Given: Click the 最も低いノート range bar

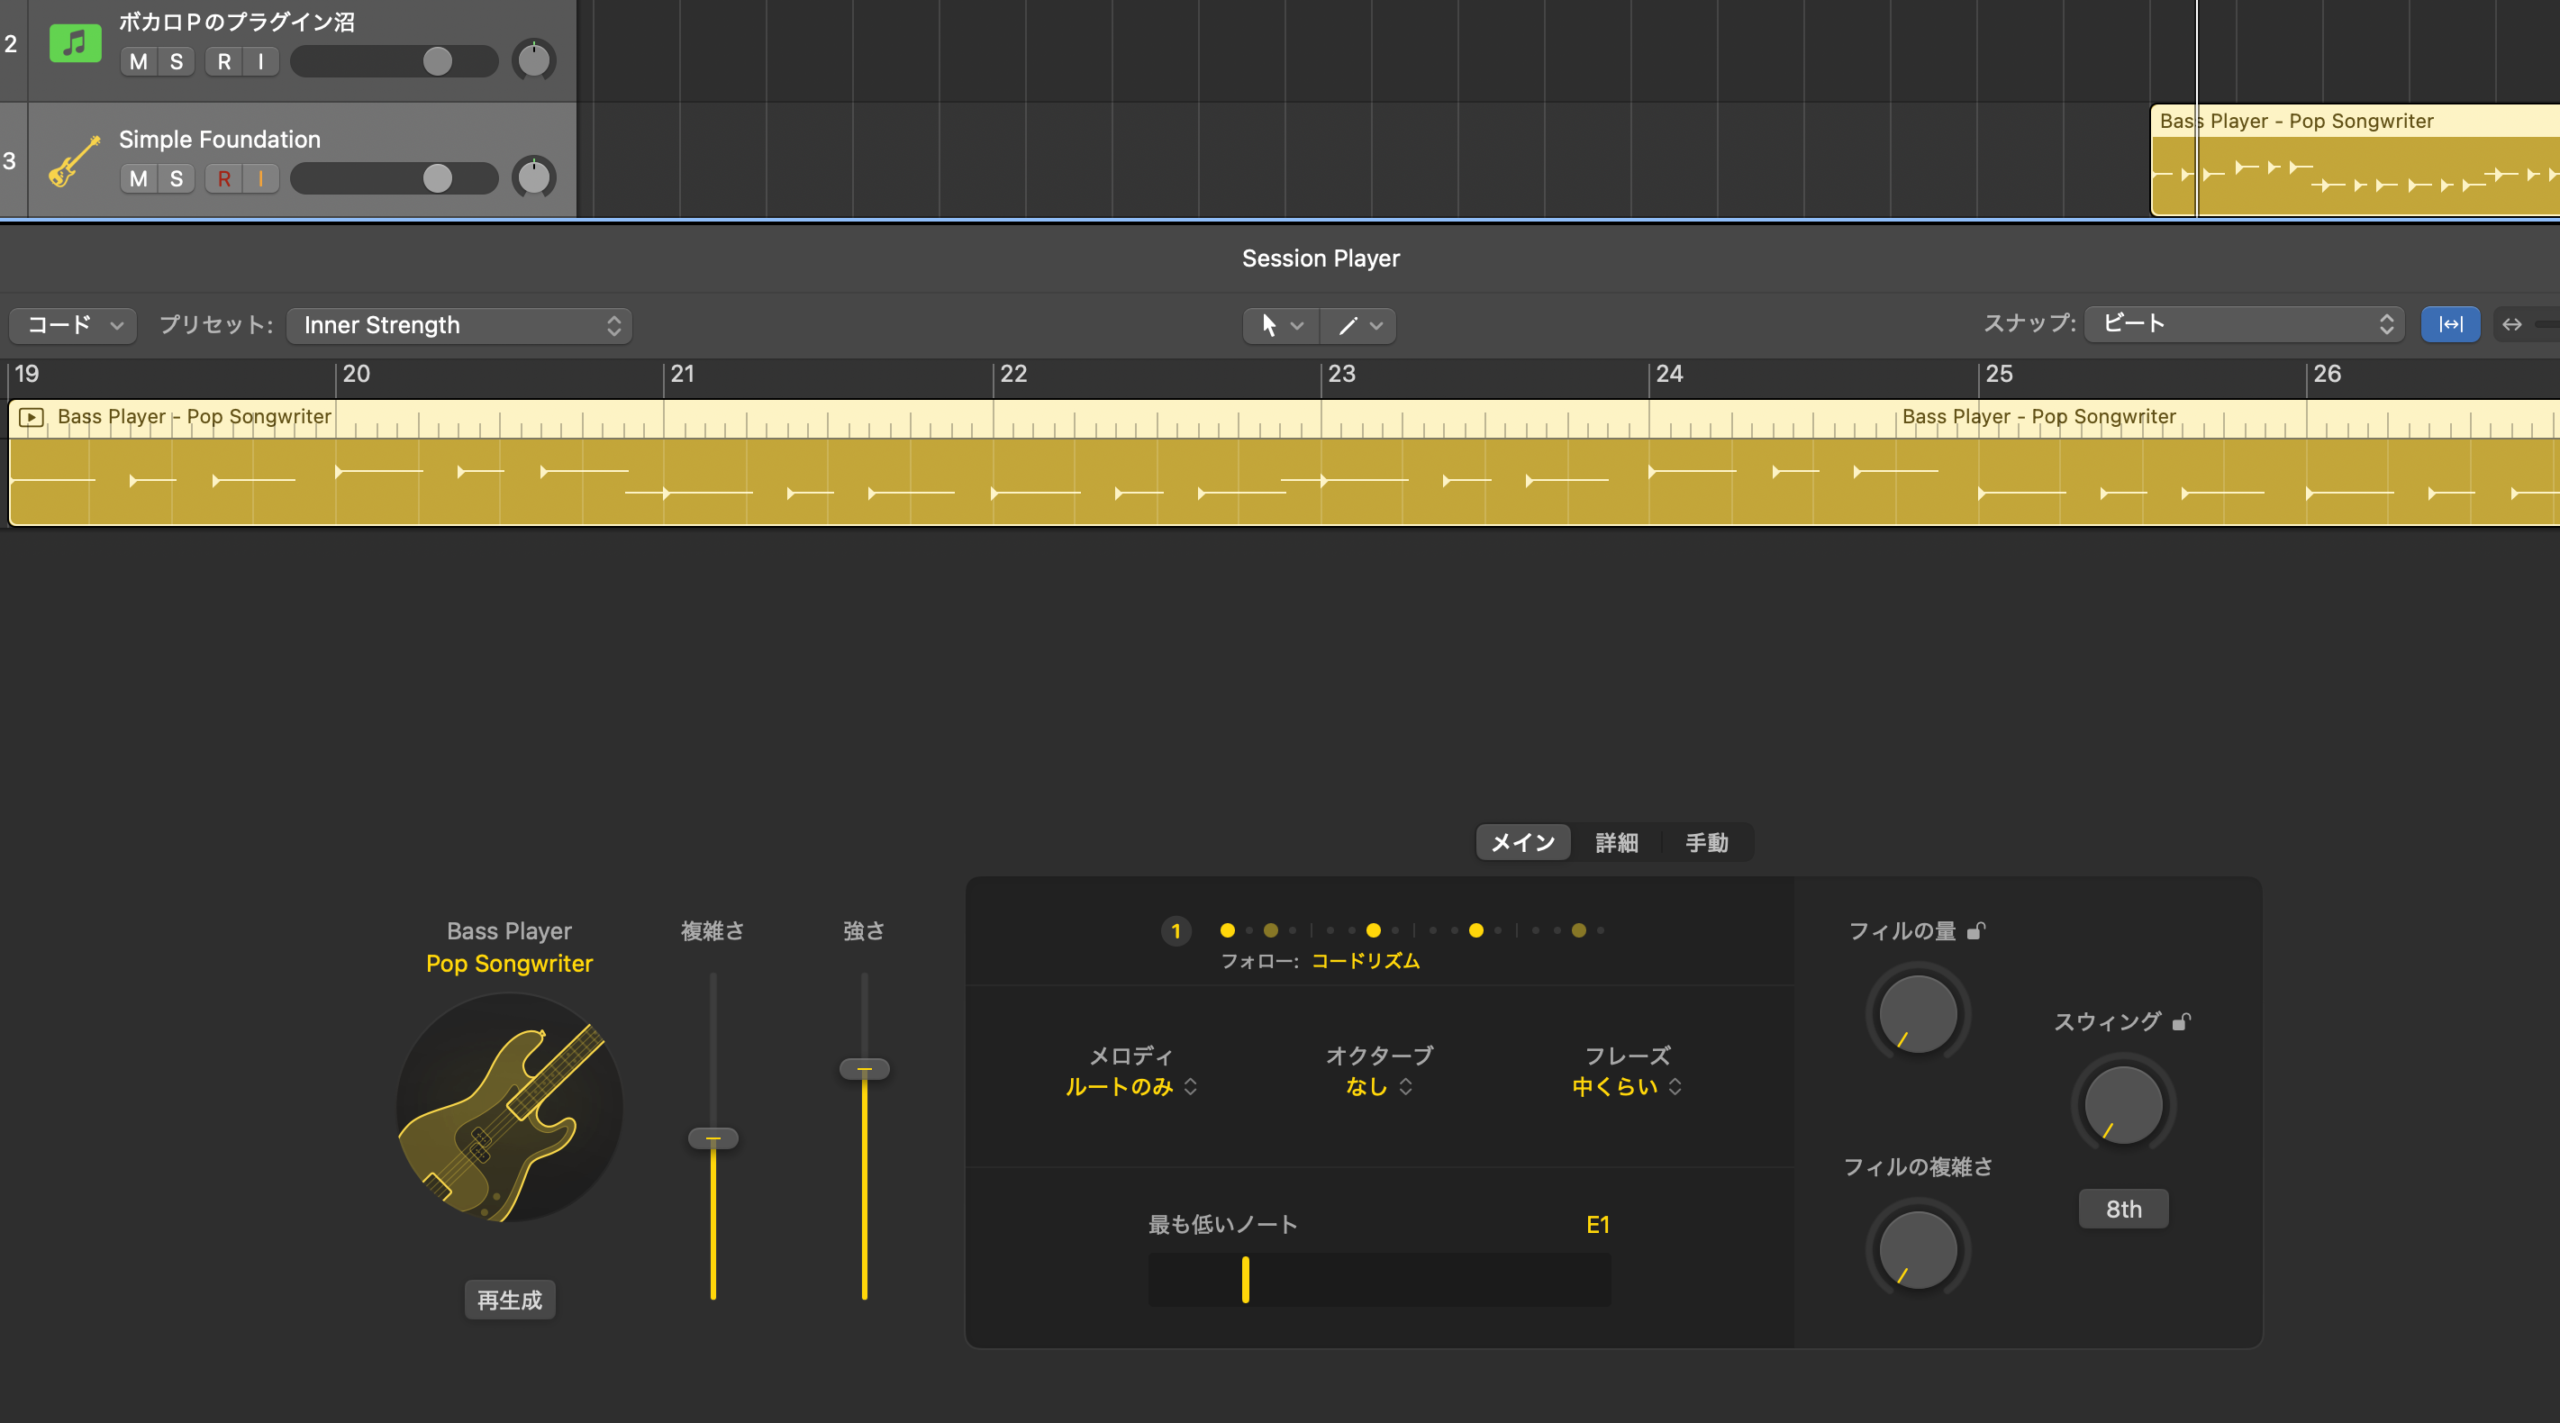Looking at the screenshot, I should point(1379,1279).
